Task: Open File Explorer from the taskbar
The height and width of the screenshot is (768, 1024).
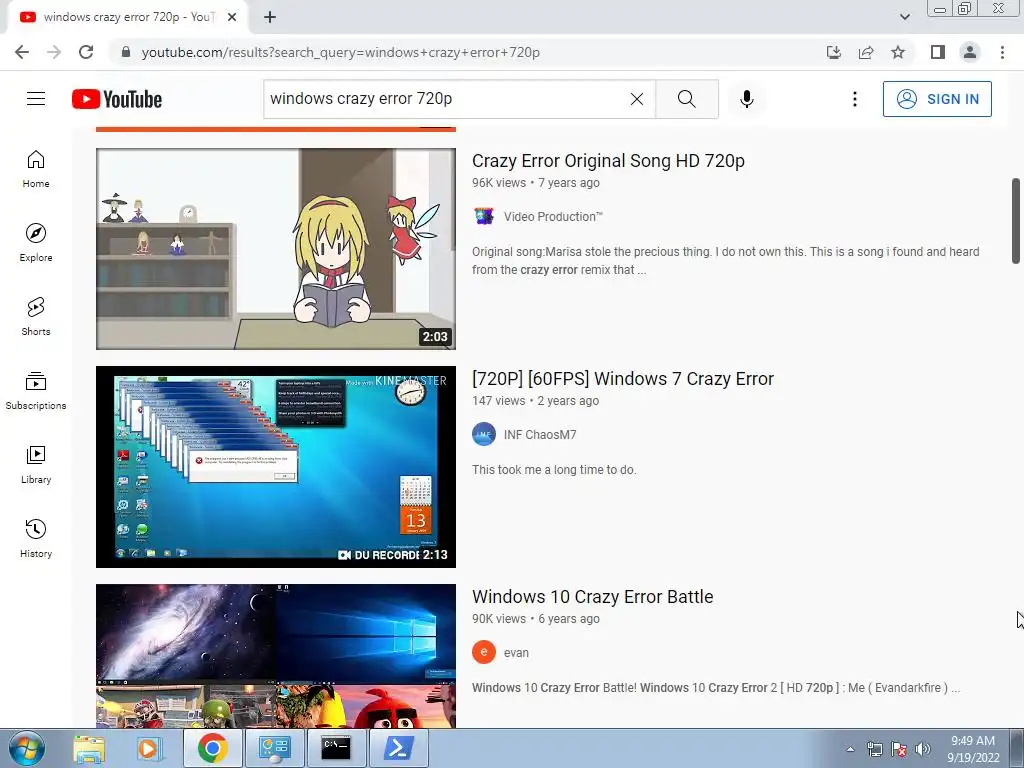Action: (89, 748)
